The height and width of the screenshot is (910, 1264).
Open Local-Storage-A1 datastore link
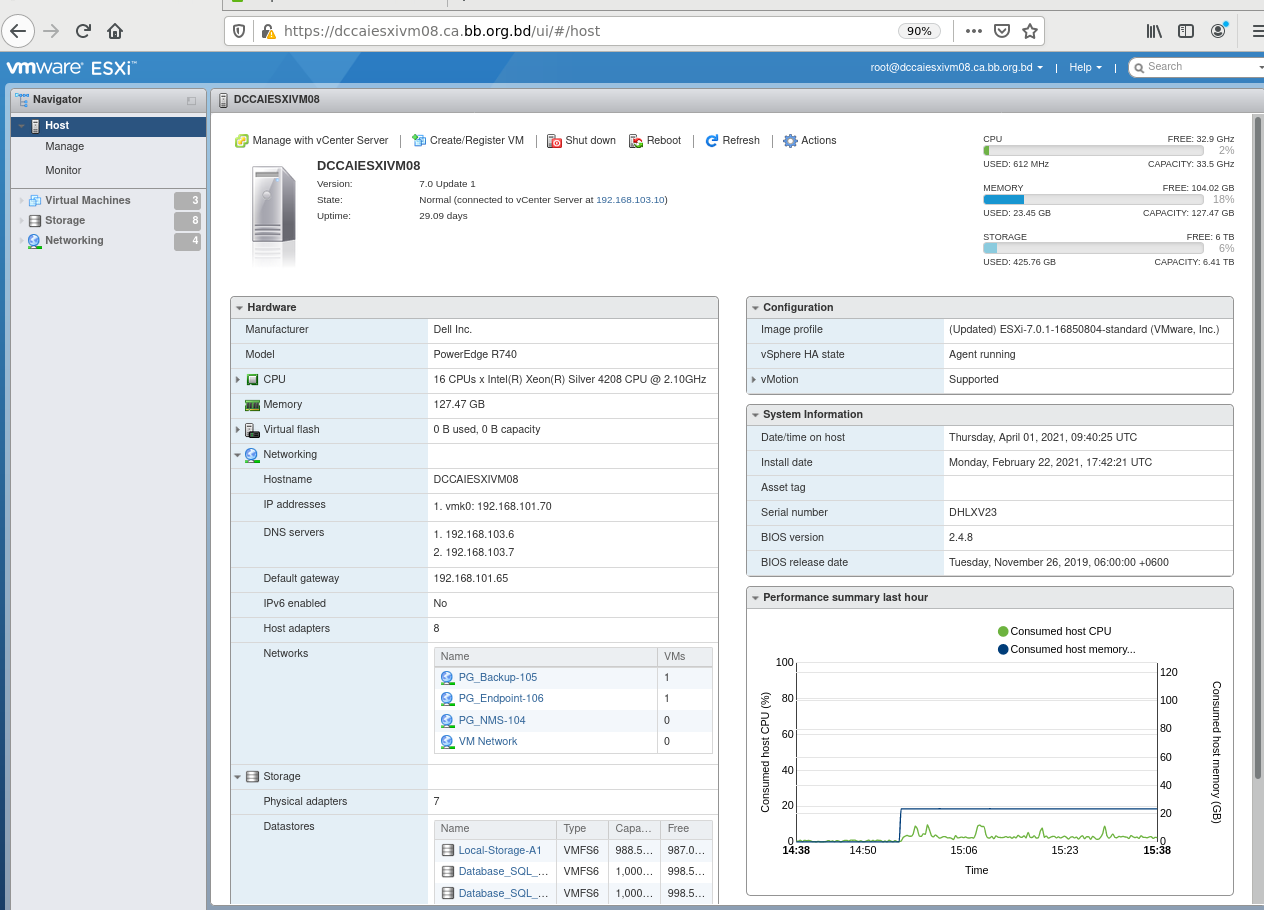(500, 850)
